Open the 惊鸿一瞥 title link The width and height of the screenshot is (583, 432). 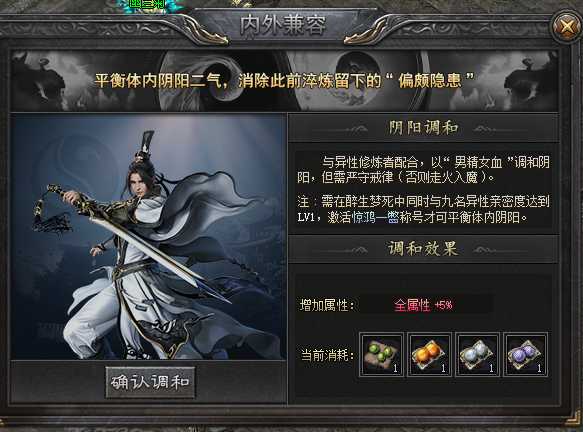376,217
